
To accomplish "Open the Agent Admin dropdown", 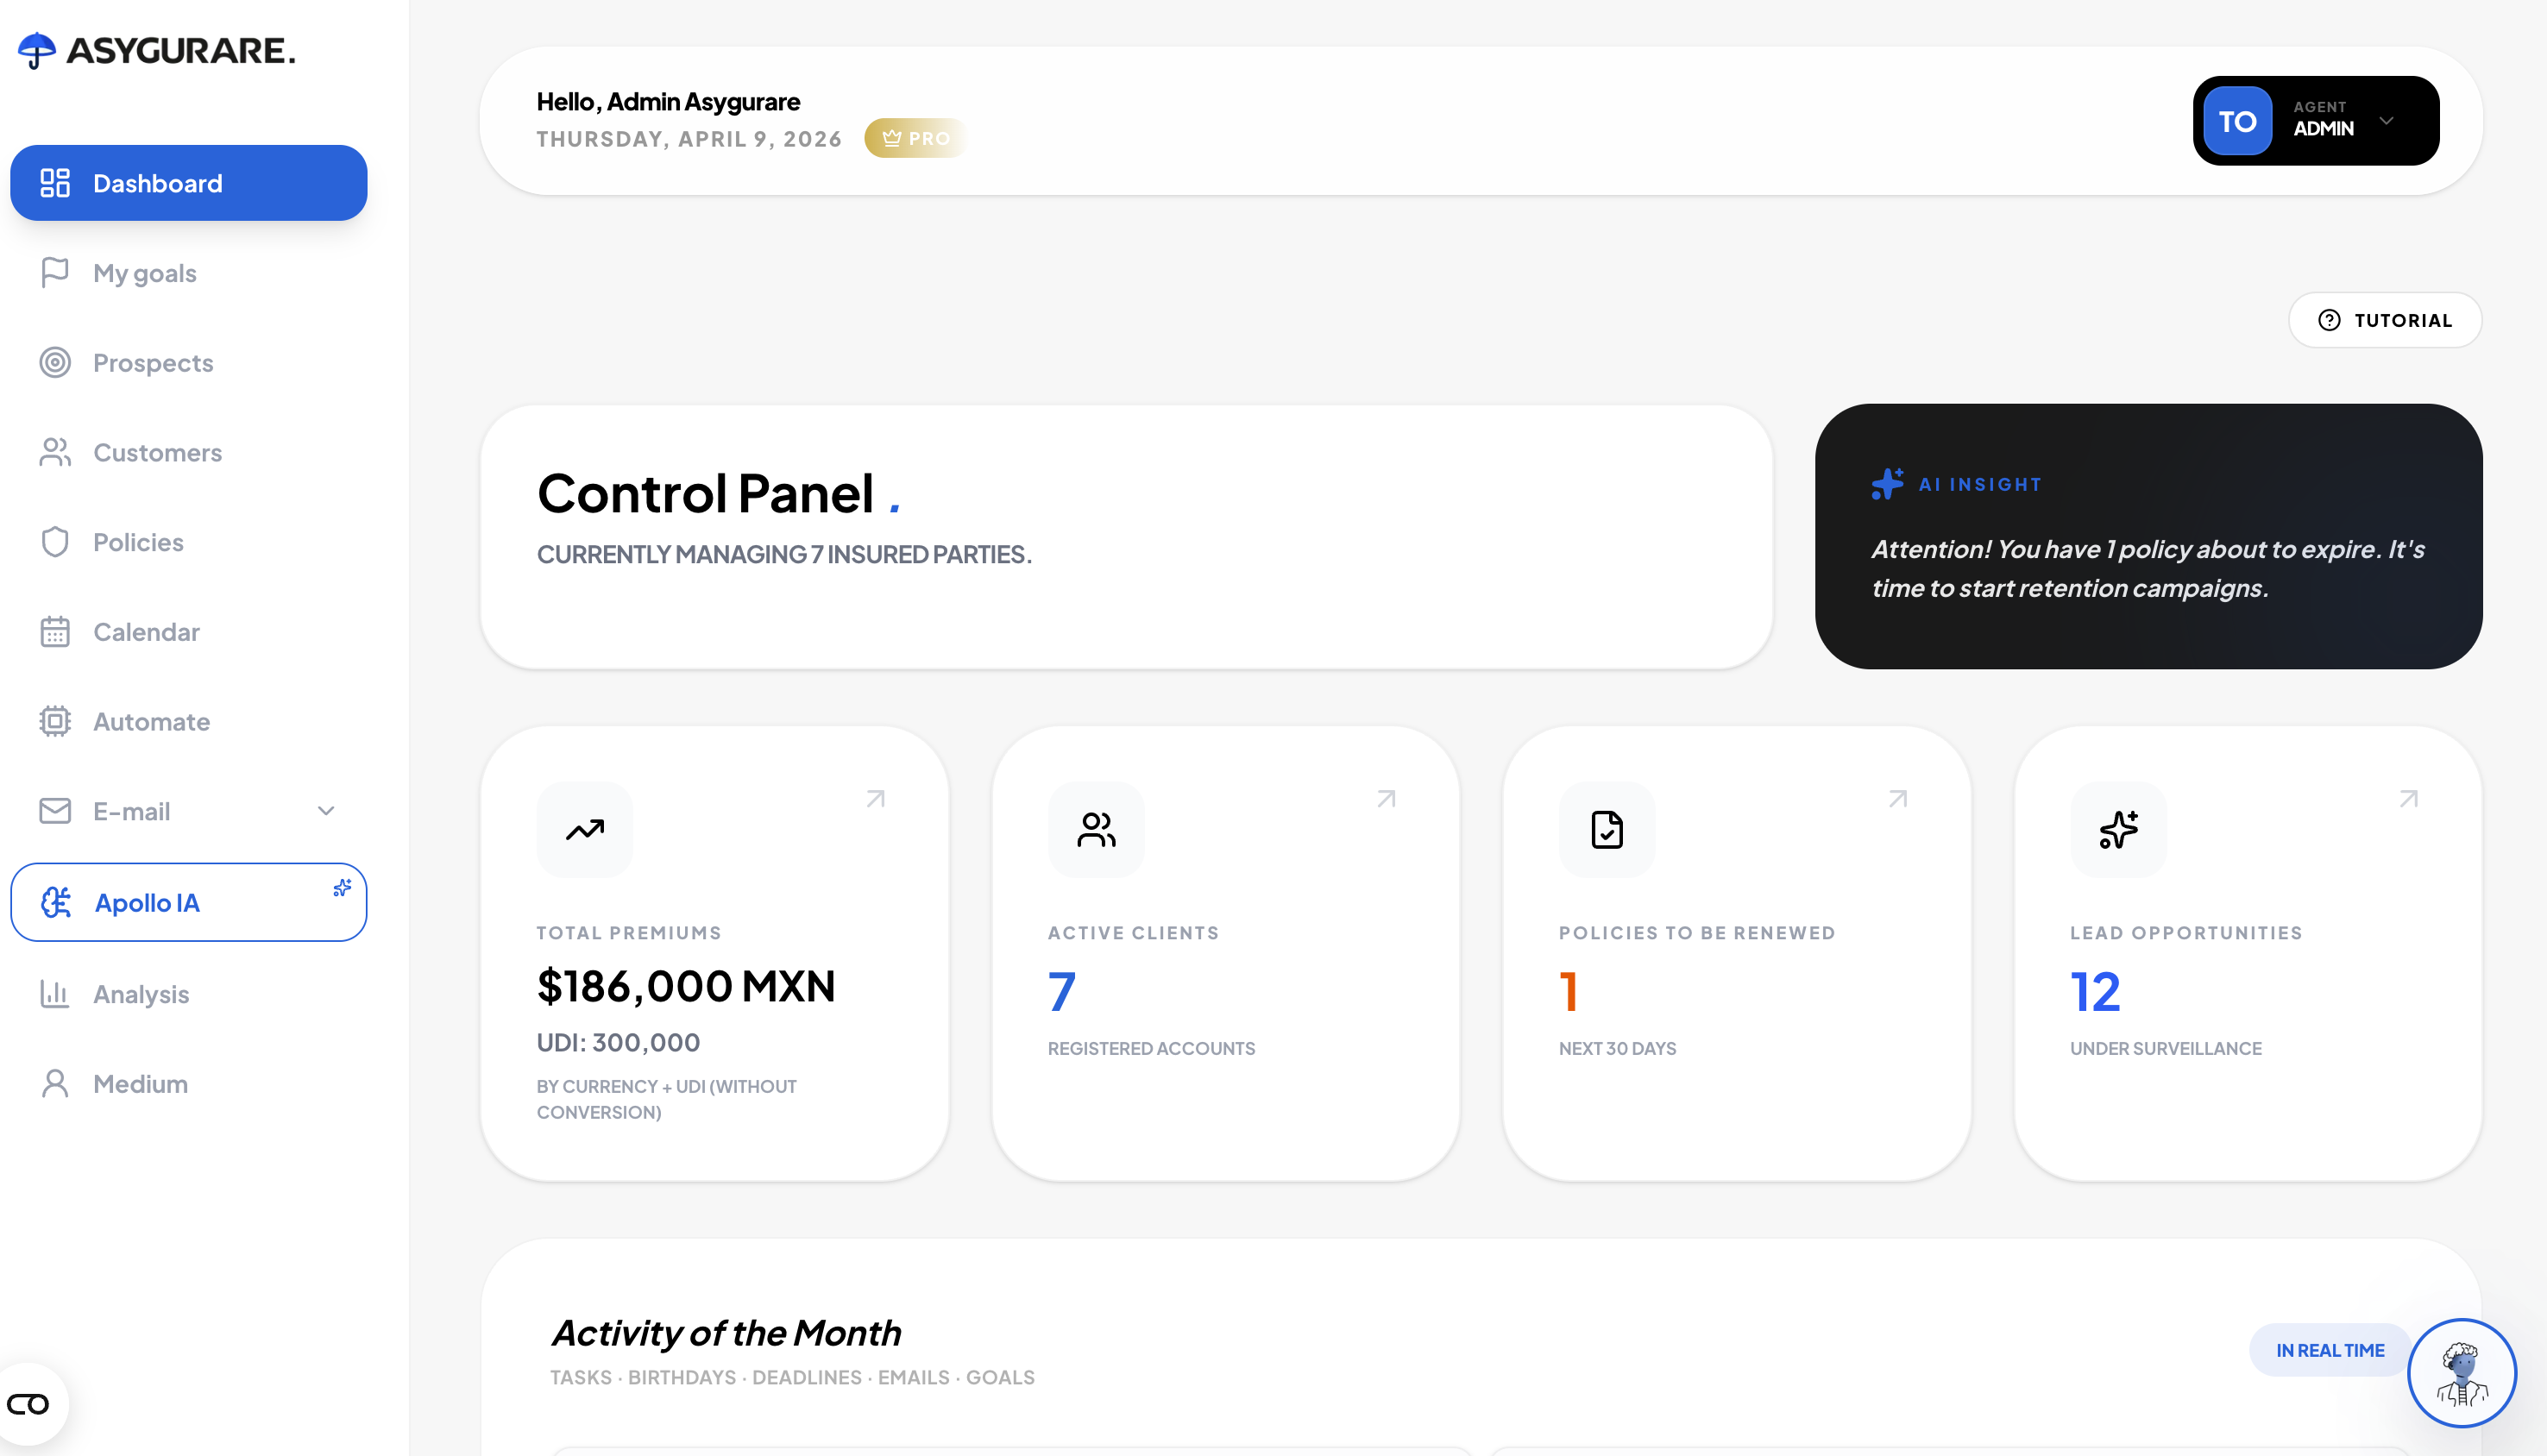I will pyautogui.click(x=2386, y=121).
